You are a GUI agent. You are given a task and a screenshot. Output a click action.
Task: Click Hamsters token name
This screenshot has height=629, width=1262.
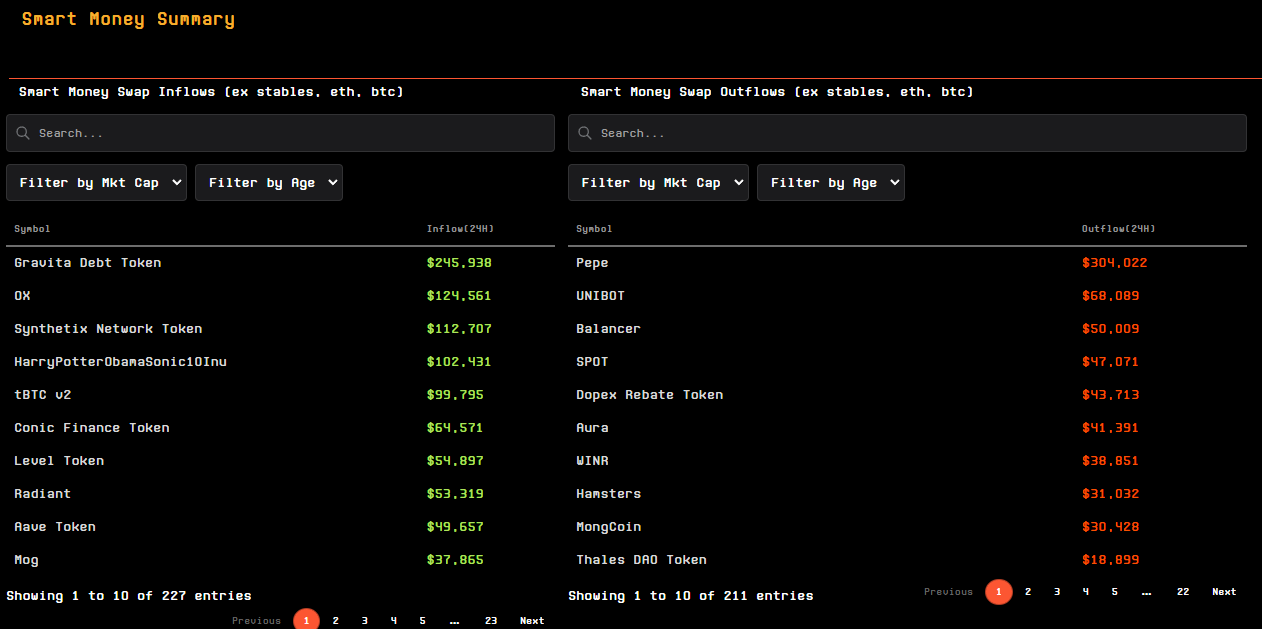click(608, 494)
